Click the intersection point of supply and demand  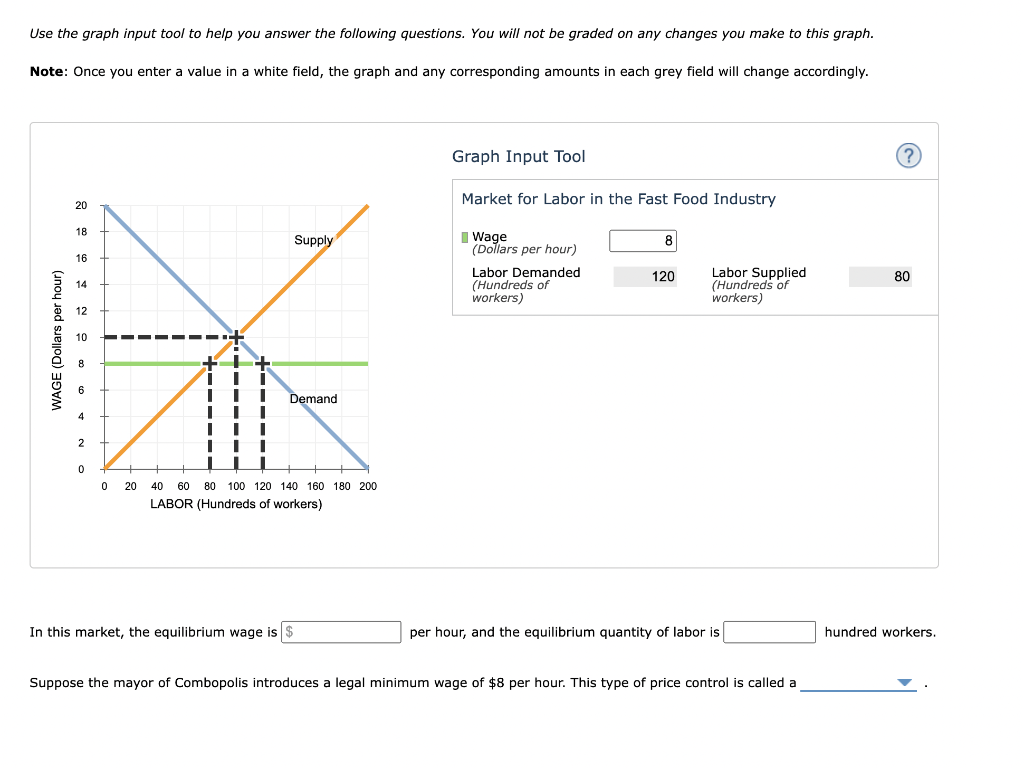pyautogui.click(x=237, y=336)
